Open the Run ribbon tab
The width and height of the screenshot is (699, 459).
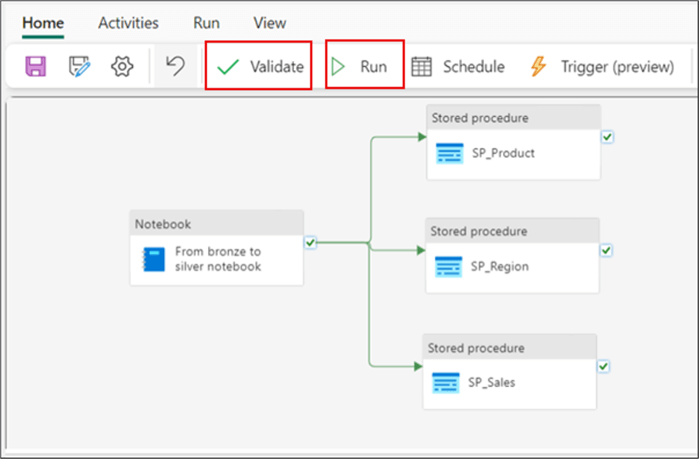pyautogui.click(x=206, y=22)
